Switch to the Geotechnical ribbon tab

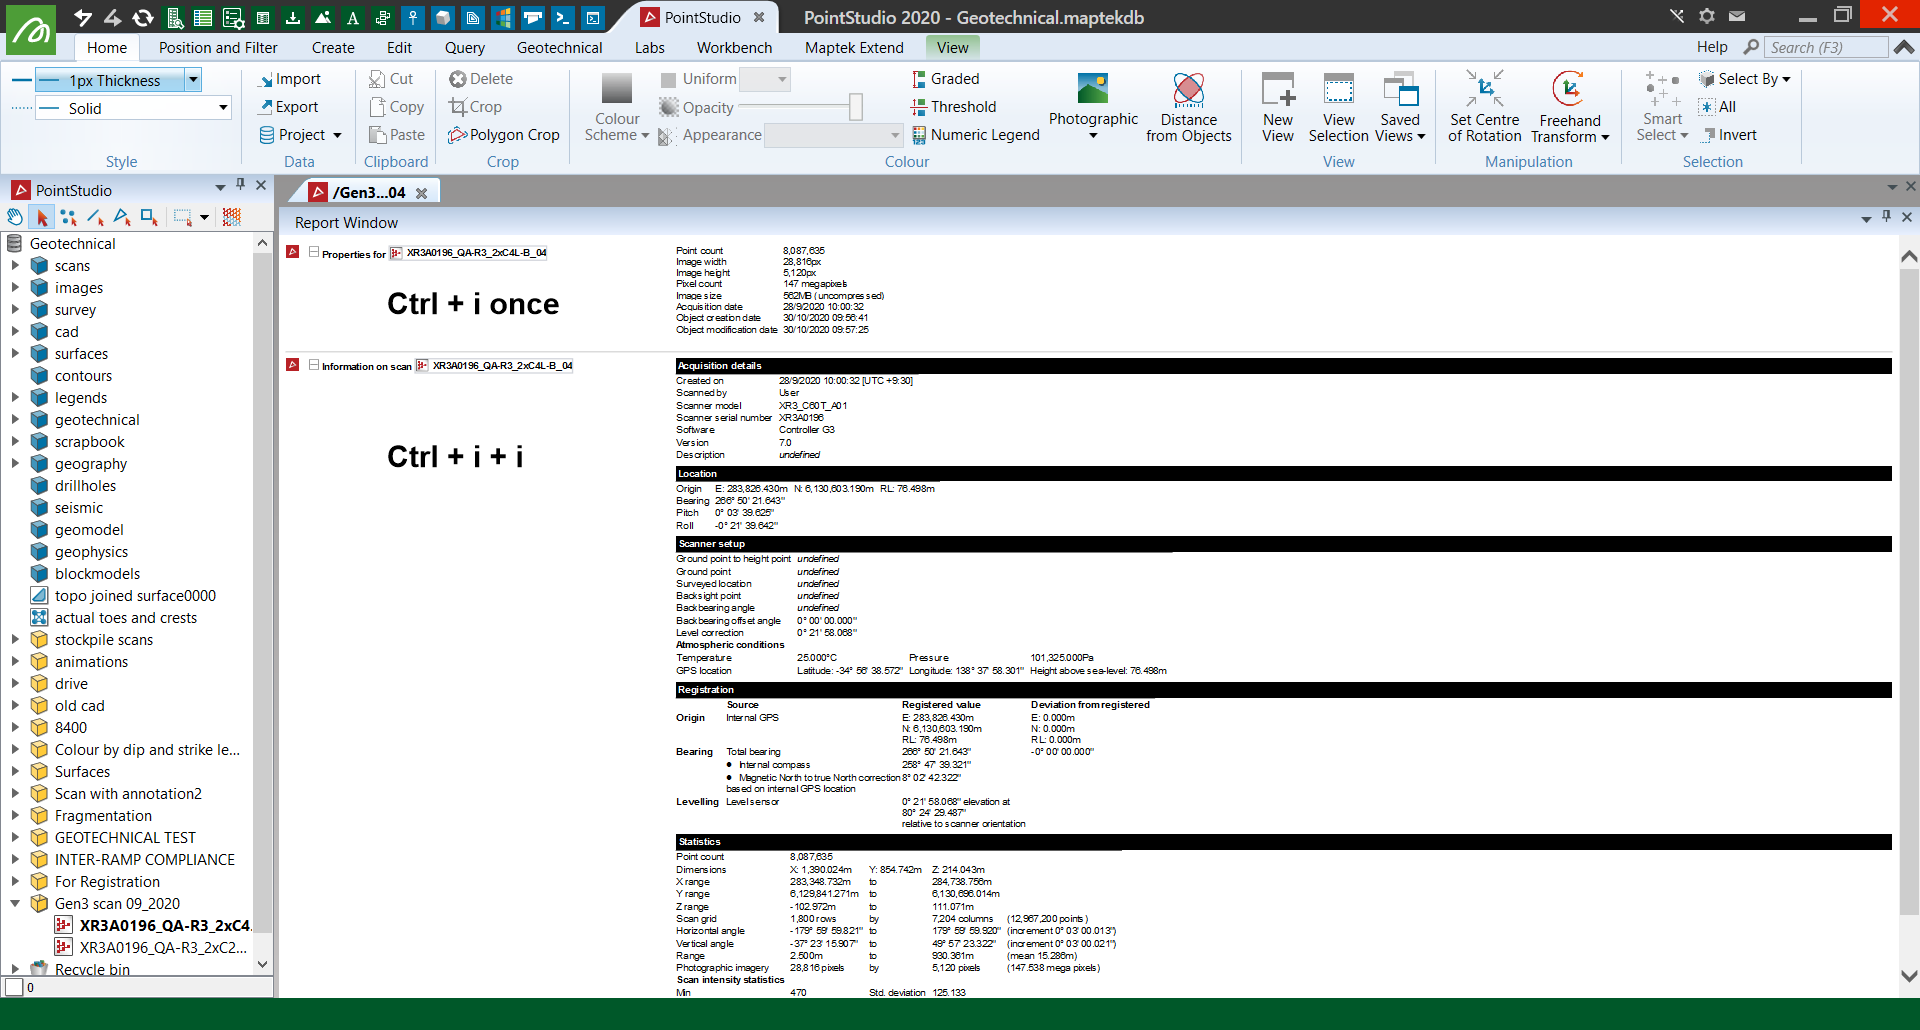pos(559,48)
